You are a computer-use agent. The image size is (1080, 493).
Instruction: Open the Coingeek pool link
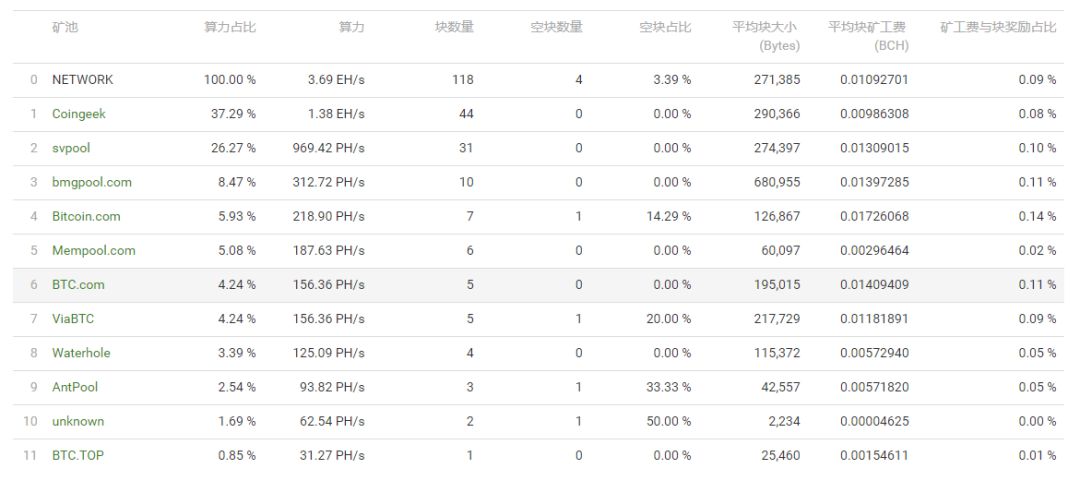point(79,114)
